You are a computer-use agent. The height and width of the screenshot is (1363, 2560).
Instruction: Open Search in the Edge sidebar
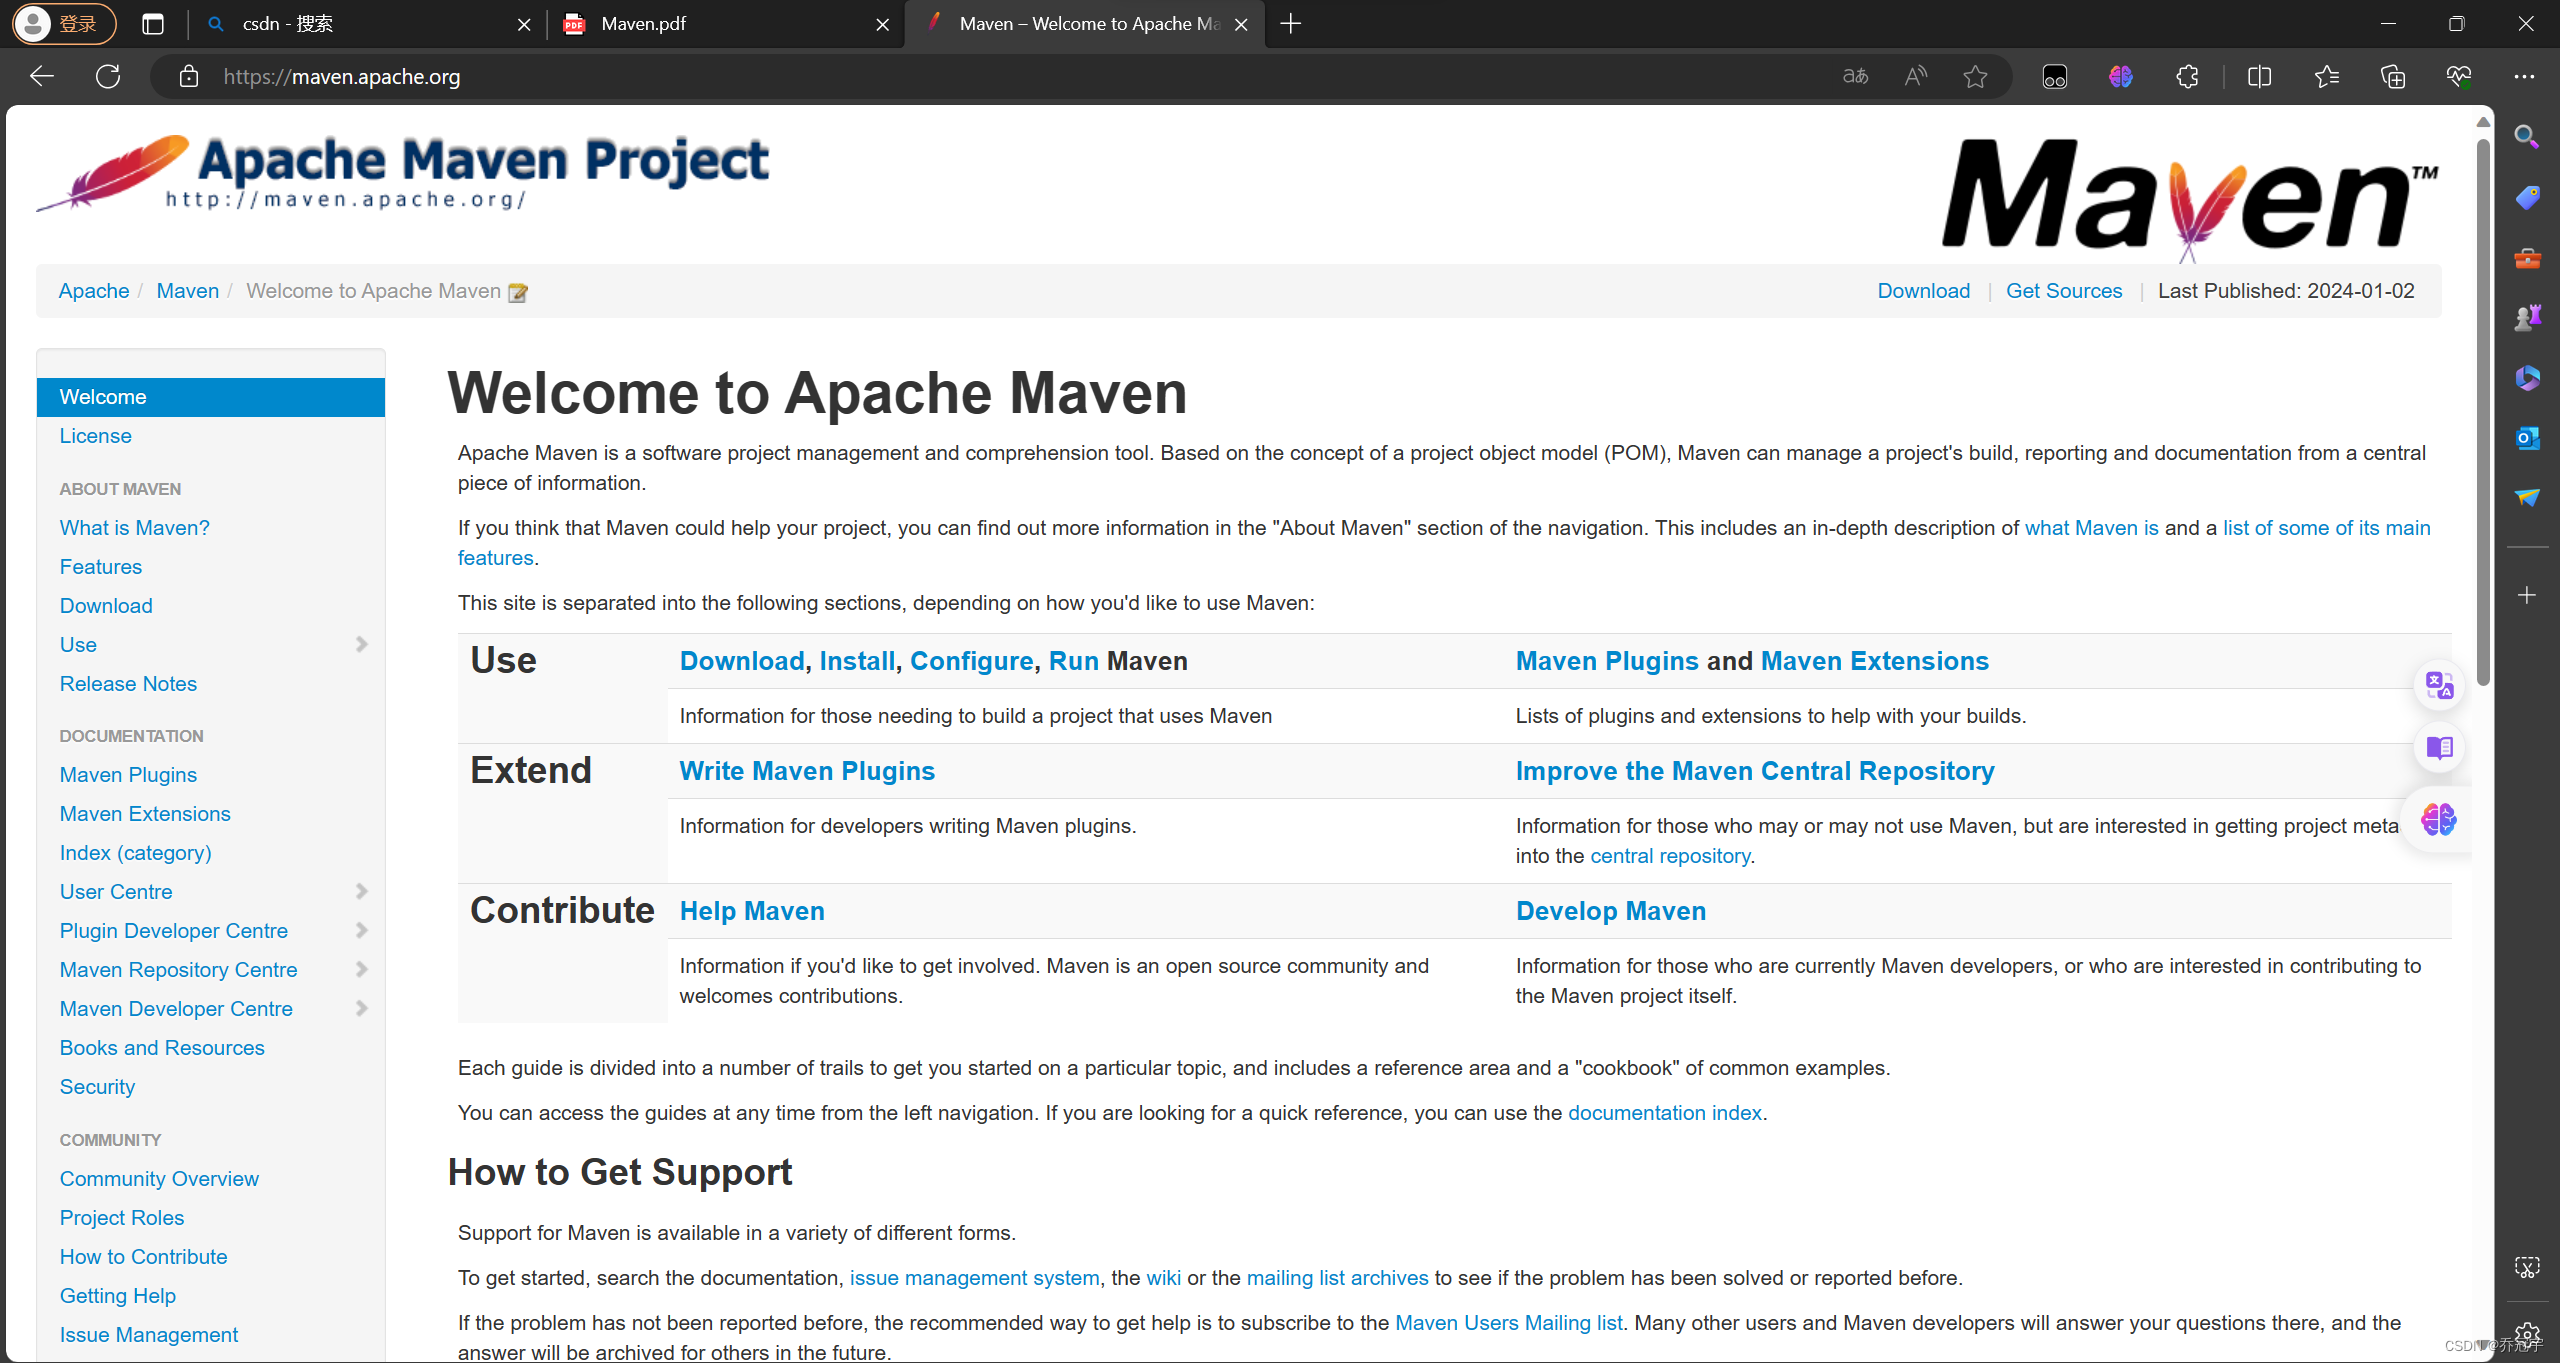pos(2528,137)
